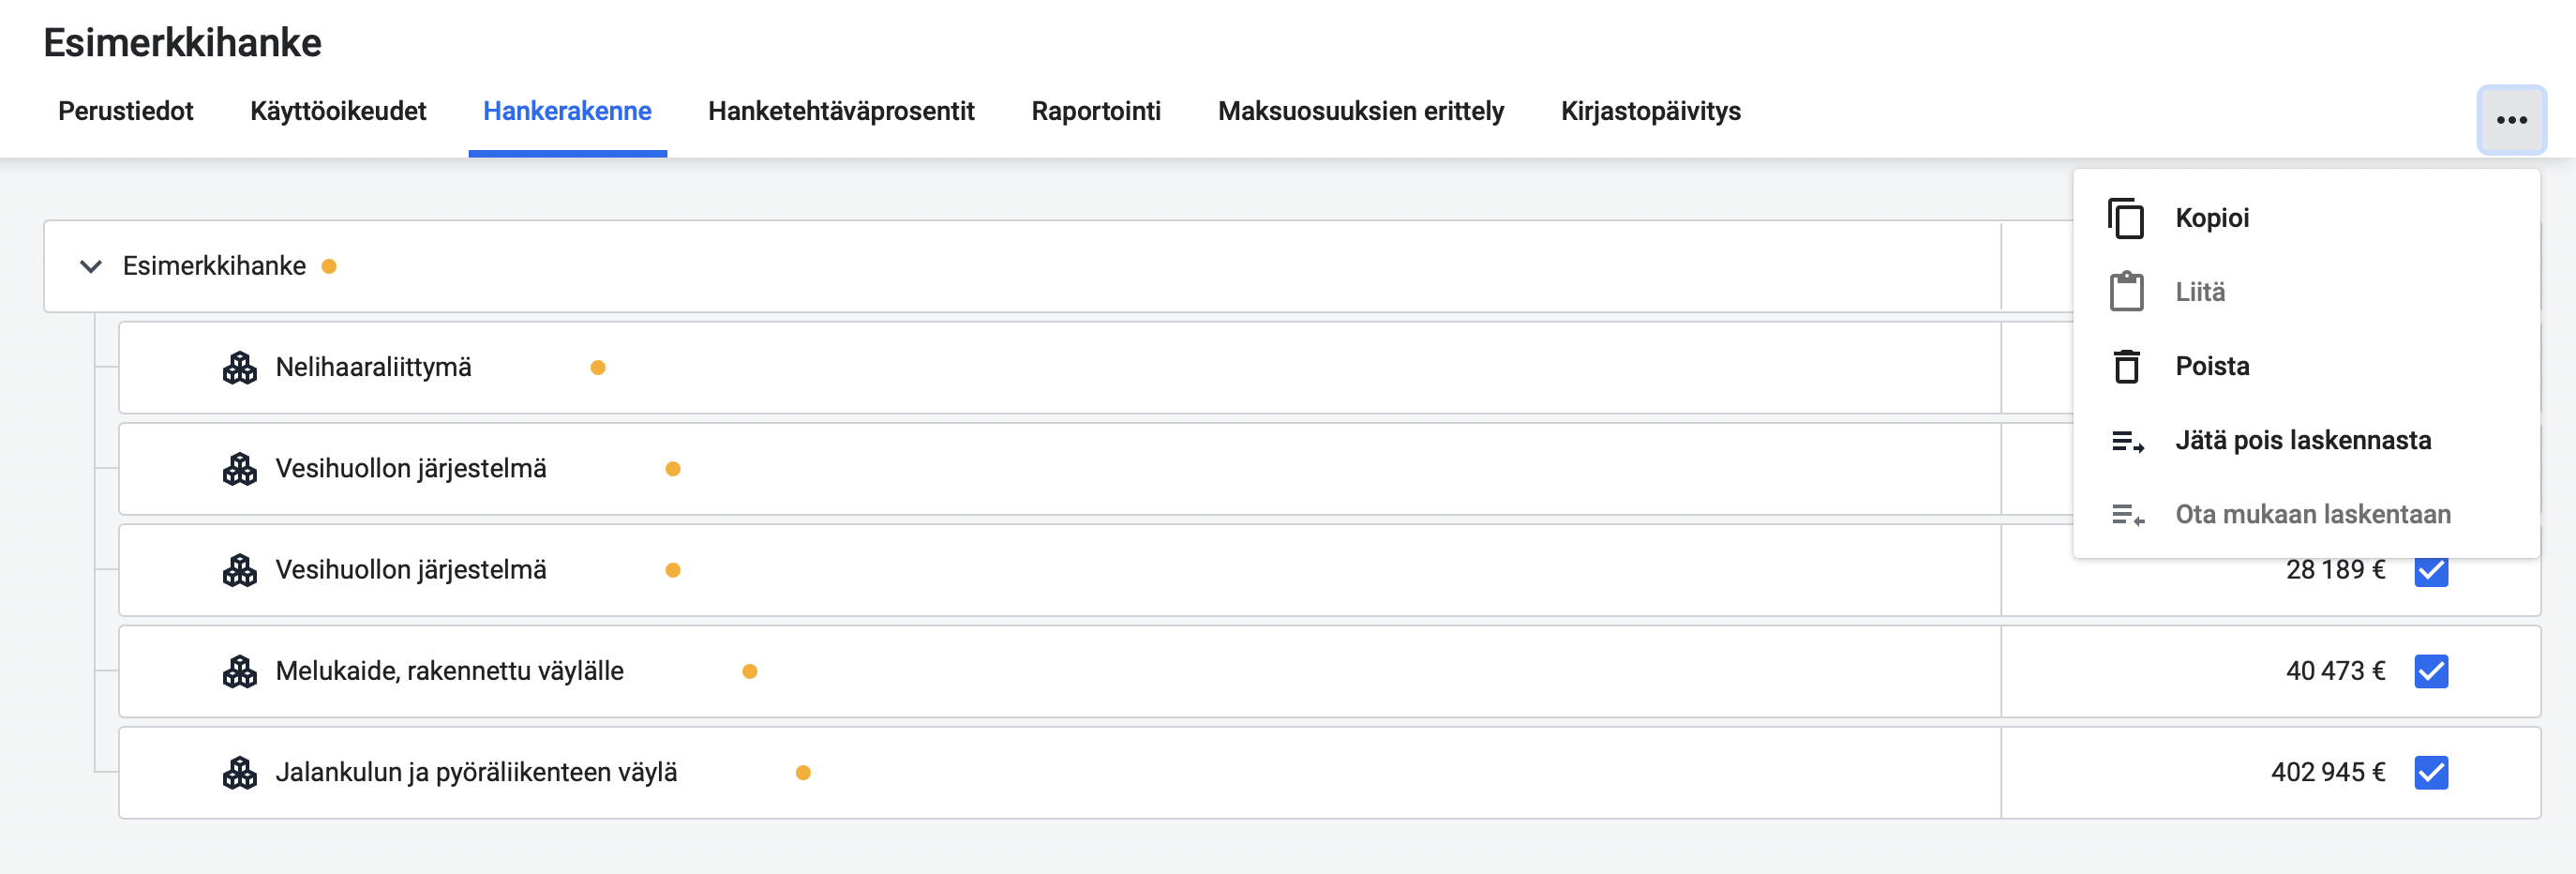Viewport: 2576px width, 874px height.
Task: Open the Kirjastopäivitys tab
Action: pyautogui.click(x=1650, y=111)
